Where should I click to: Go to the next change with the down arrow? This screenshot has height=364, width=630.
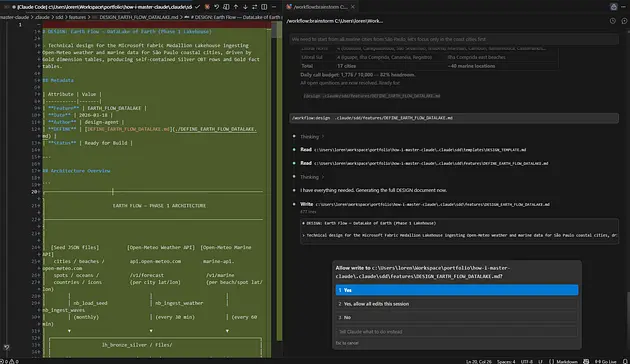pyautogui.click(x=245, y=7)
